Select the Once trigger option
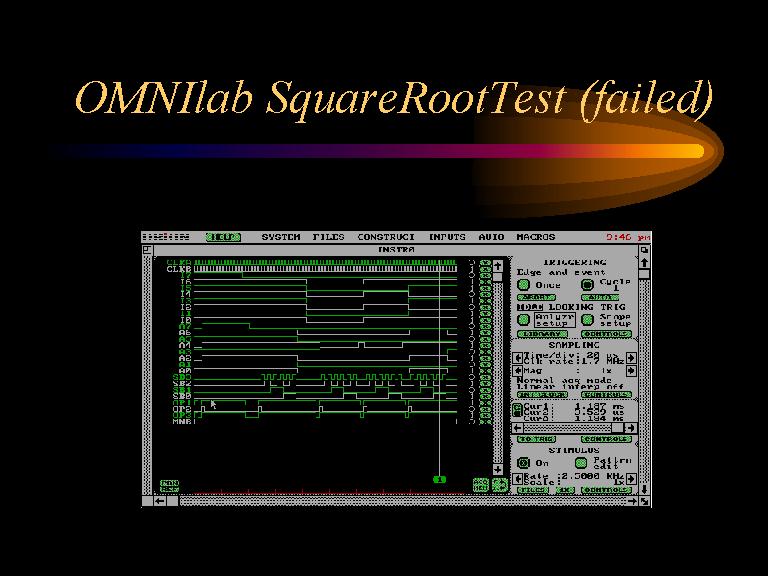Image resolution: width=768 pixels, height=576 pixels. (523, 285)
